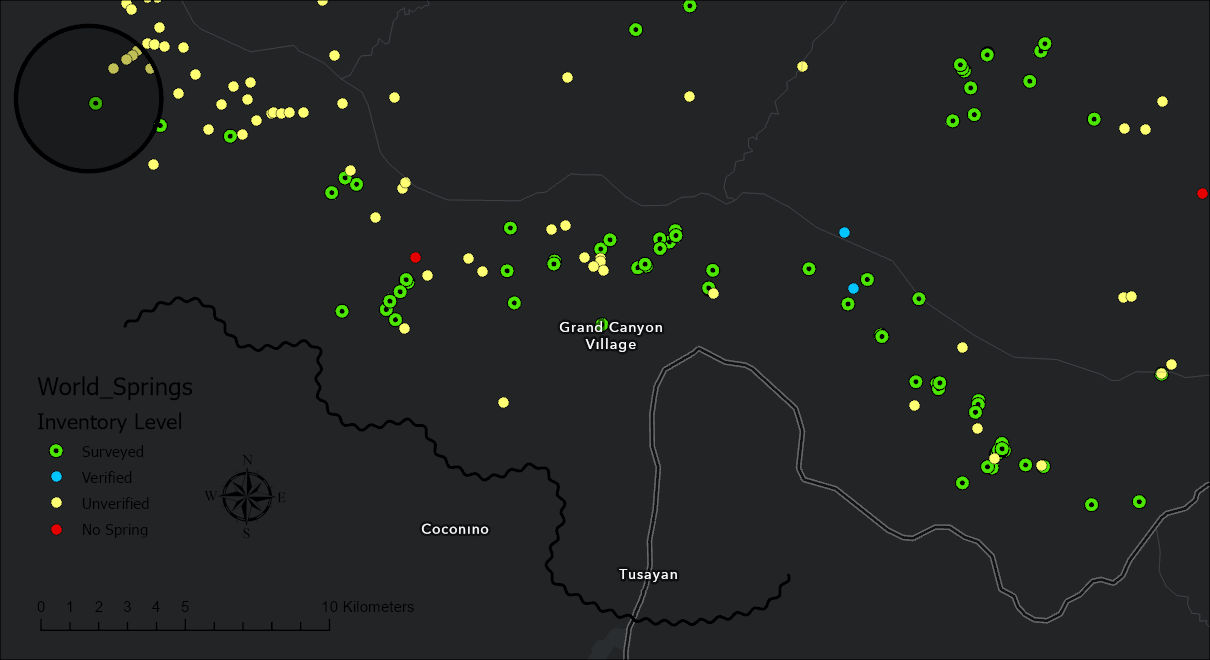The width and height of the screenshot is (1210, 660).
Task: Click the Inventory Level legend heading
Action: (110, 422)
